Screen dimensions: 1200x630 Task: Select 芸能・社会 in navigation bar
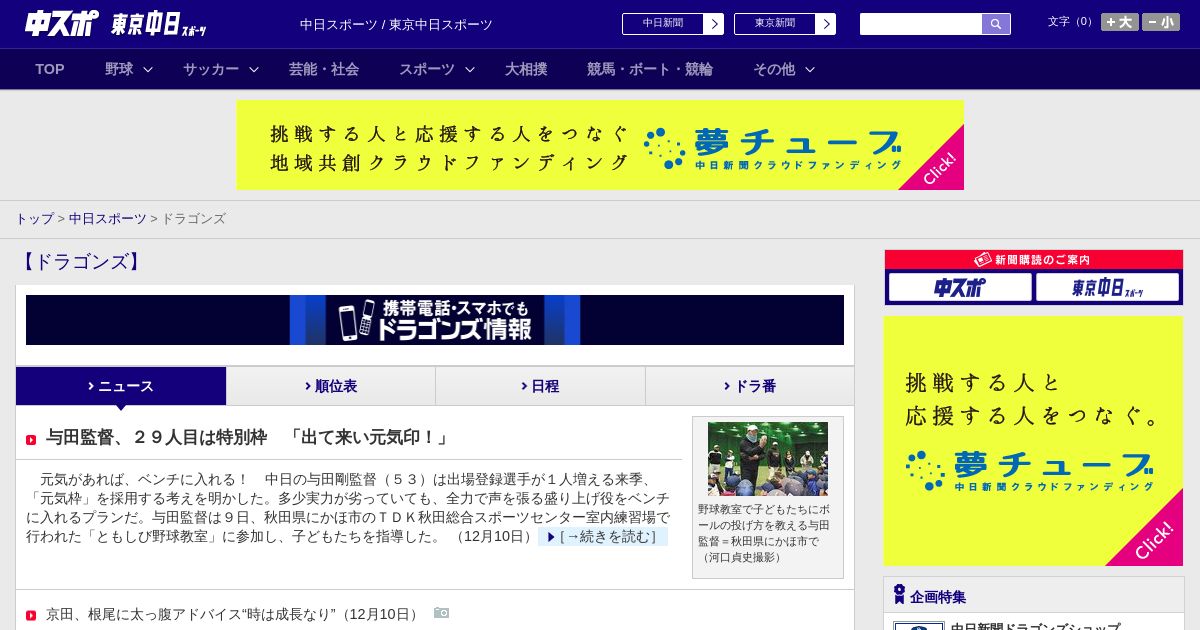(324, 69)
